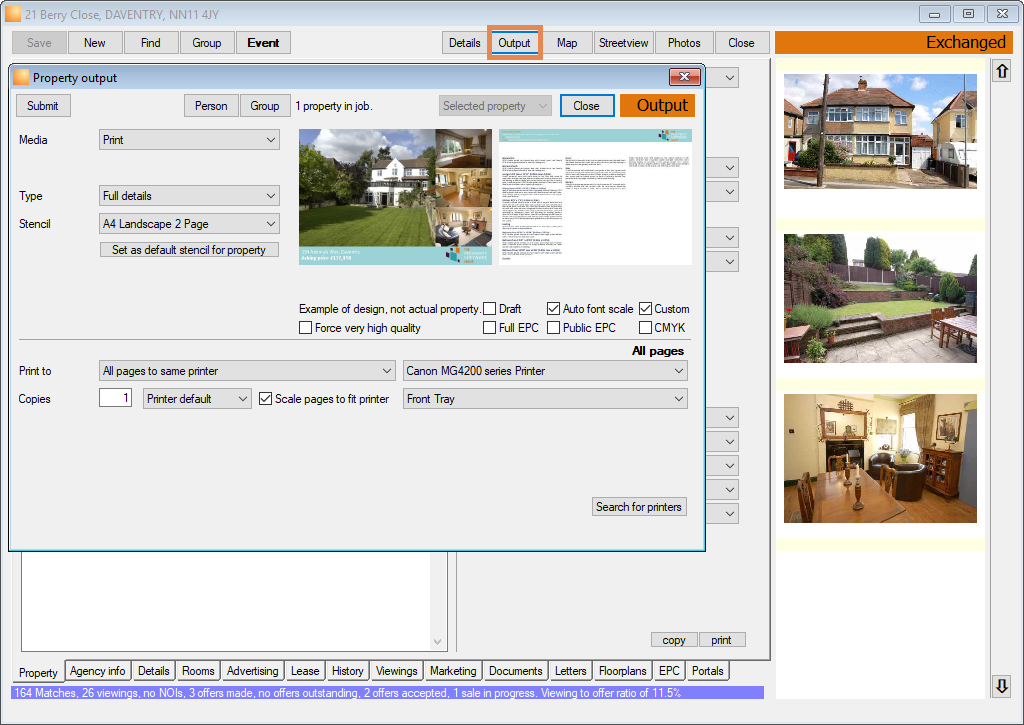
Task: Switch to the Floorplans tab
Action: tap(622, 671)
